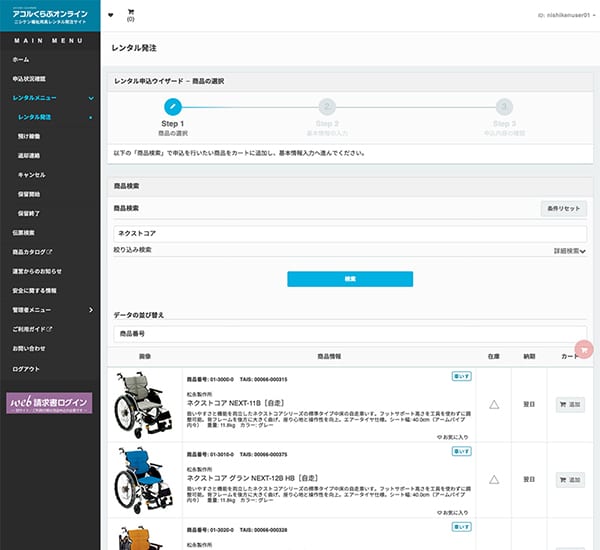The width and height of the screenshot is (600, 550).
Task: Open 伝票検索 from the sidebar menu
Action: tap(24, 232)
